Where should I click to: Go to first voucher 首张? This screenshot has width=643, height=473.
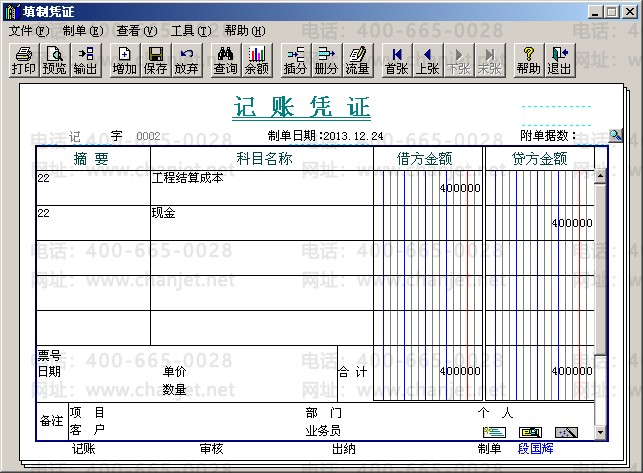397,60
